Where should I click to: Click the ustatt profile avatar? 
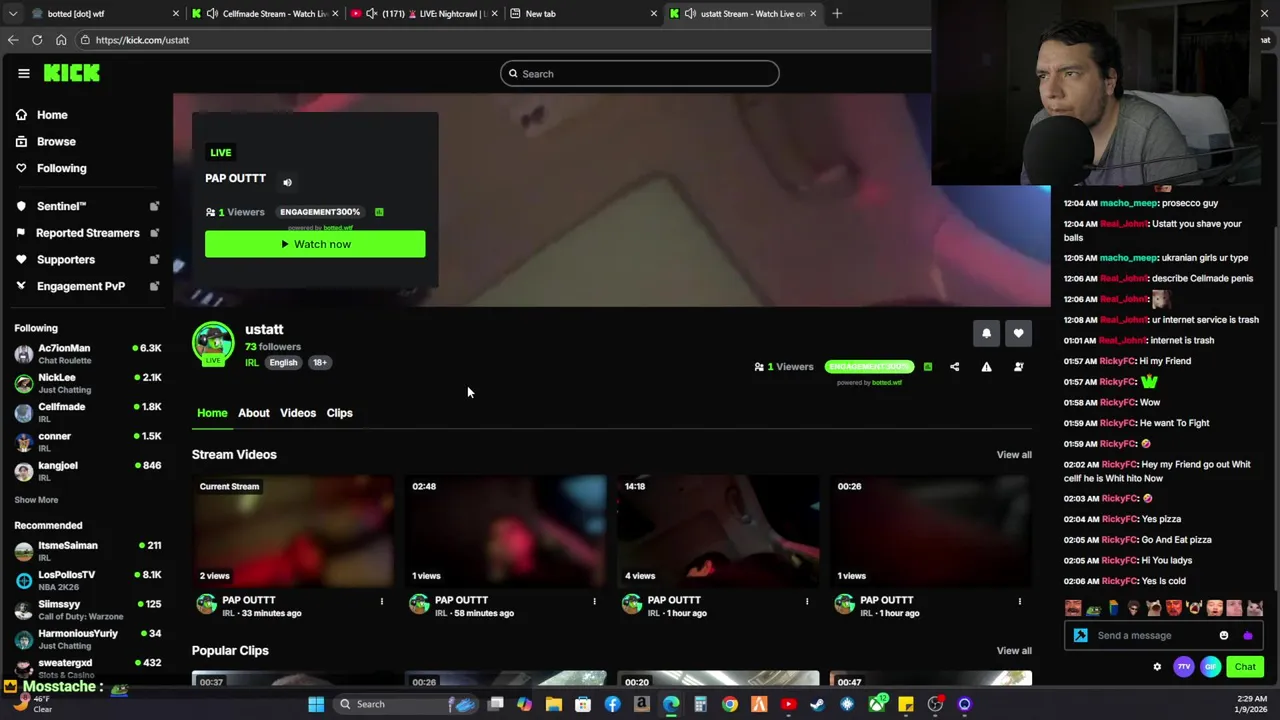[x=213, y=343]
